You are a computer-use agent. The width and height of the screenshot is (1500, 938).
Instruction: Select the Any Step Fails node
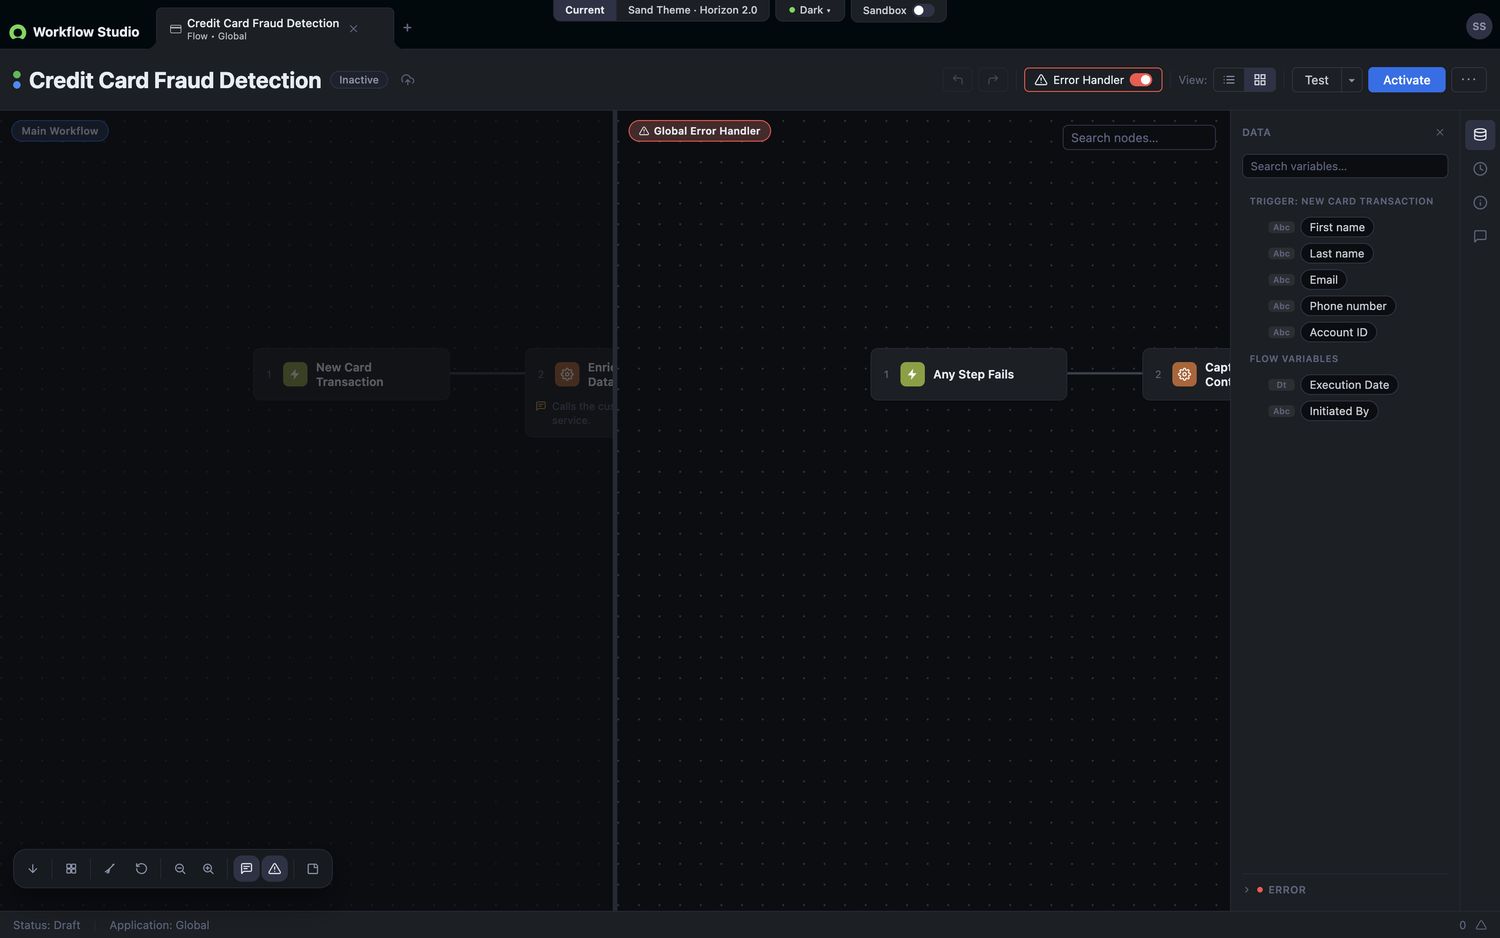pyautogui.click(x=968, y=374)
